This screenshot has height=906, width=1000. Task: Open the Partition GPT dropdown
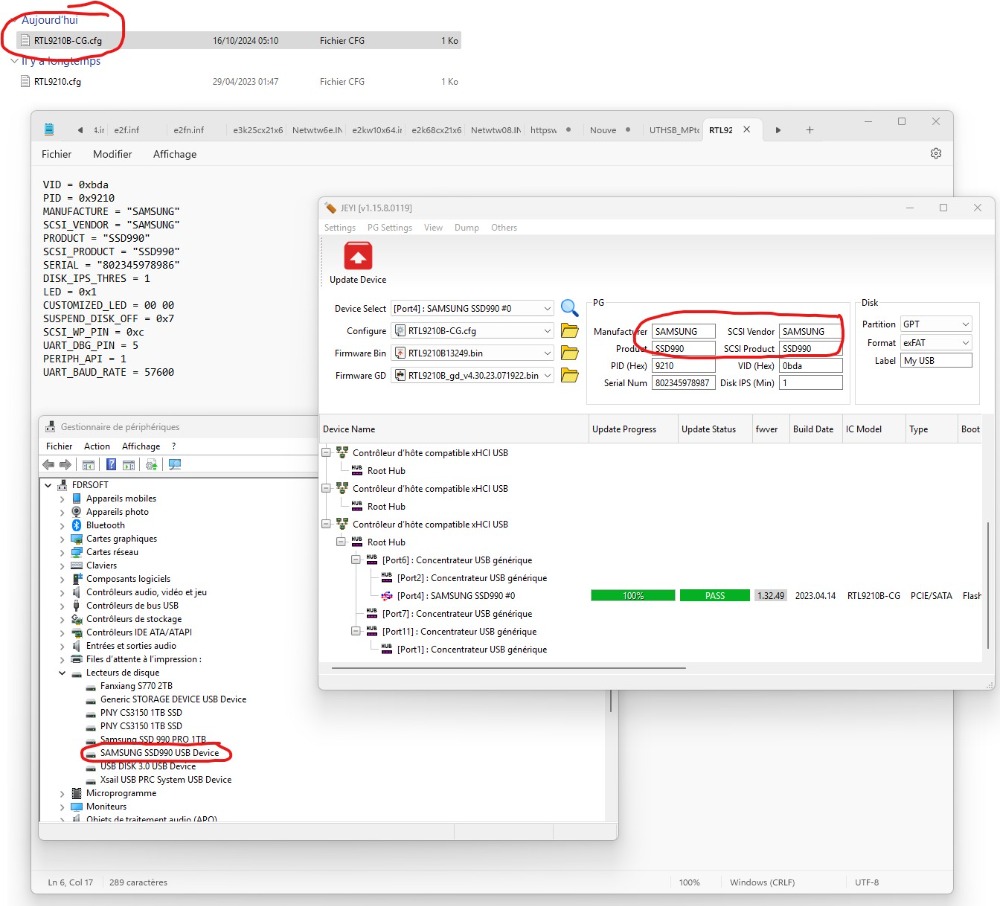pyautogui.click(x=964, y=325)
